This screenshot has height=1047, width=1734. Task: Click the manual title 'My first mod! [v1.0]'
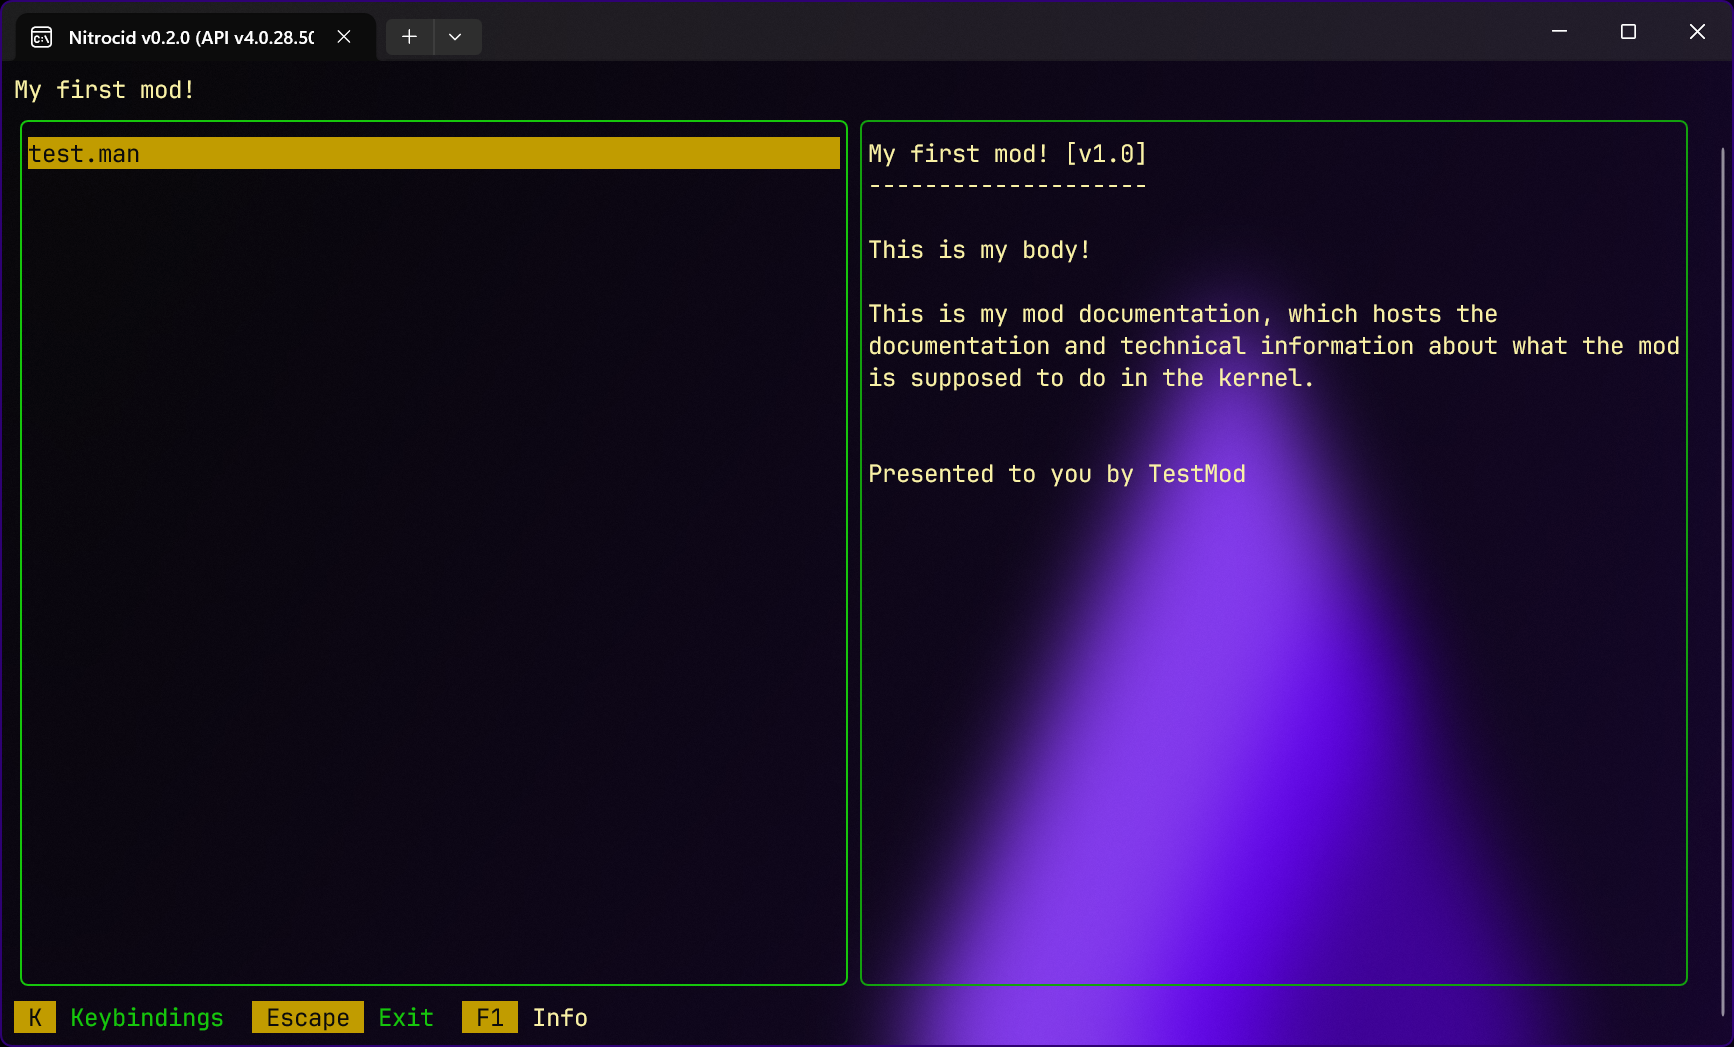pos(1007,154)
